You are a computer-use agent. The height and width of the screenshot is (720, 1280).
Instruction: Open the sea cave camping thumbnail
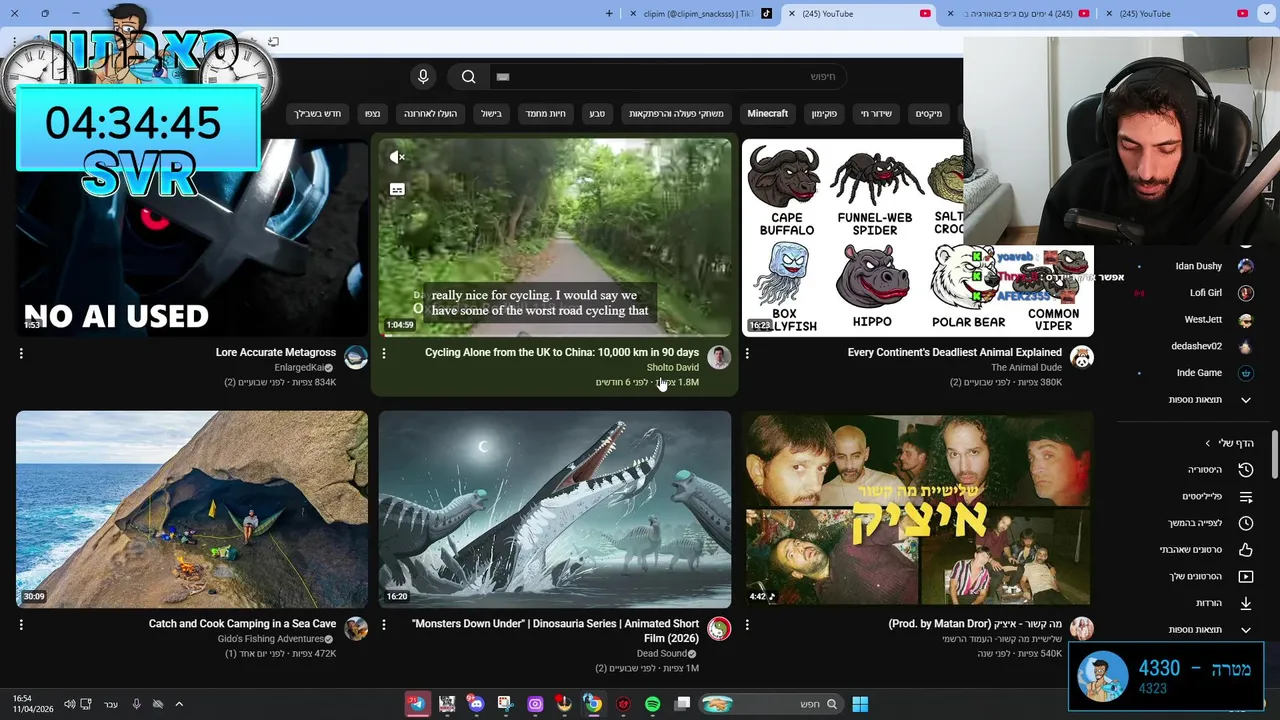[x=192, y=509]
